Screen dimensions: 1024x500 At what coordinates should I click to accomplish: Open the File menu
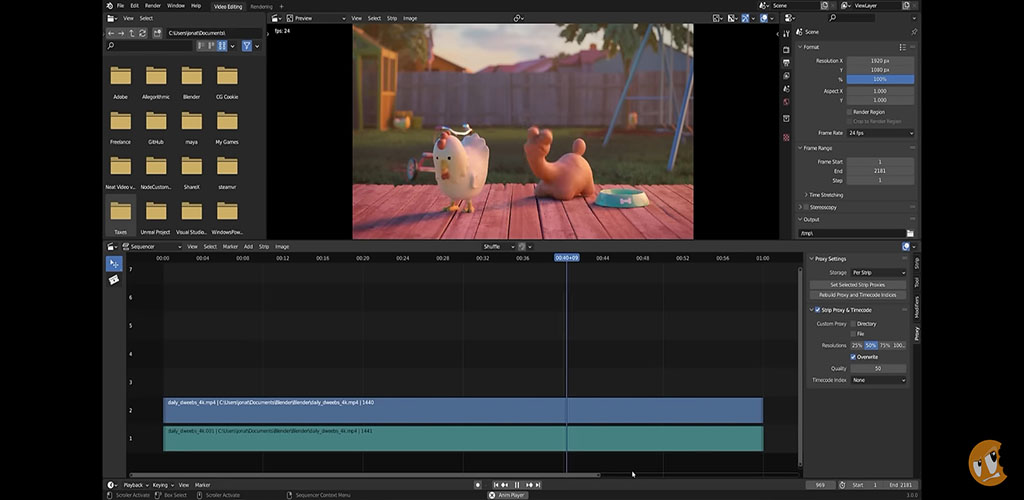point(120,5)
